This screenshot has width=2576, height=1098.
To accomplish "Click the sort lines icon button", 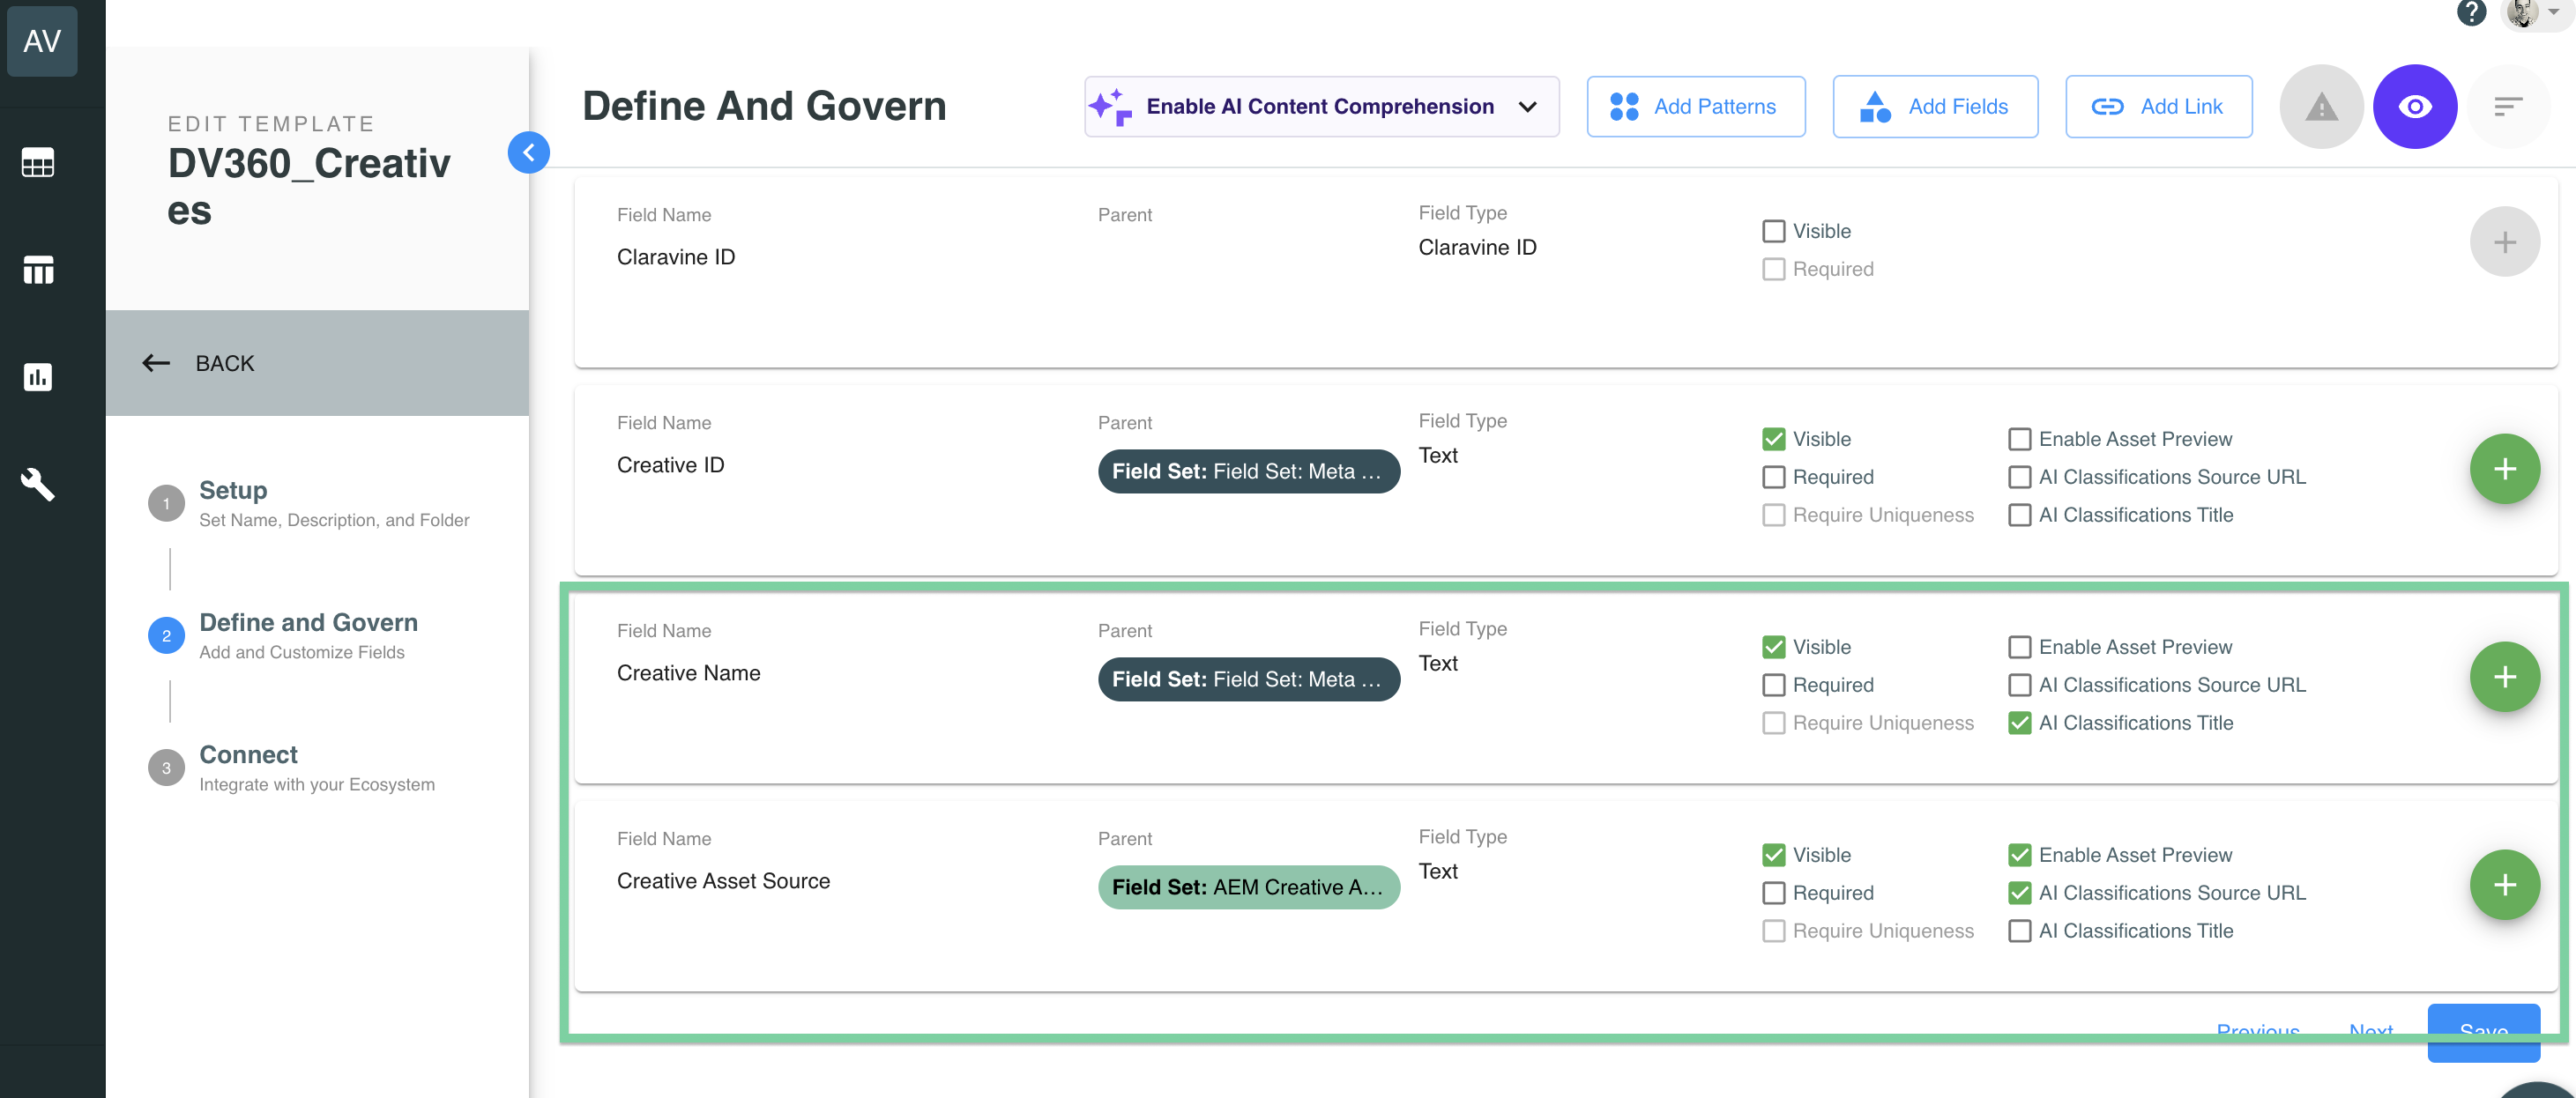I will click(2508, 107).
